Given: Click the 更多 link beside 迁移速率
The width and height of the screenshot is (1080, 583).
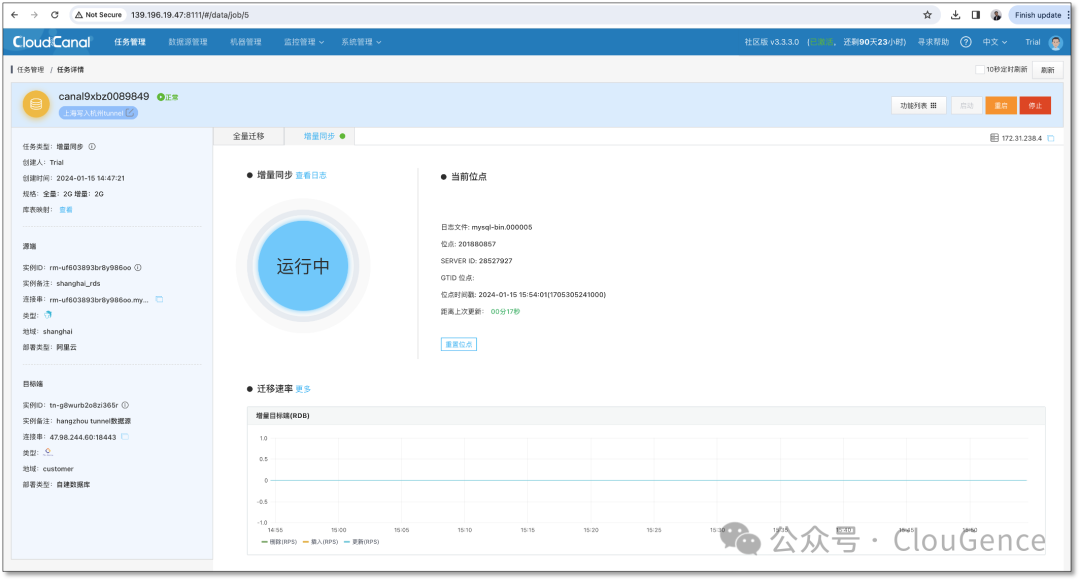Looking at the screenshot, I should click(x=303, y=389).
